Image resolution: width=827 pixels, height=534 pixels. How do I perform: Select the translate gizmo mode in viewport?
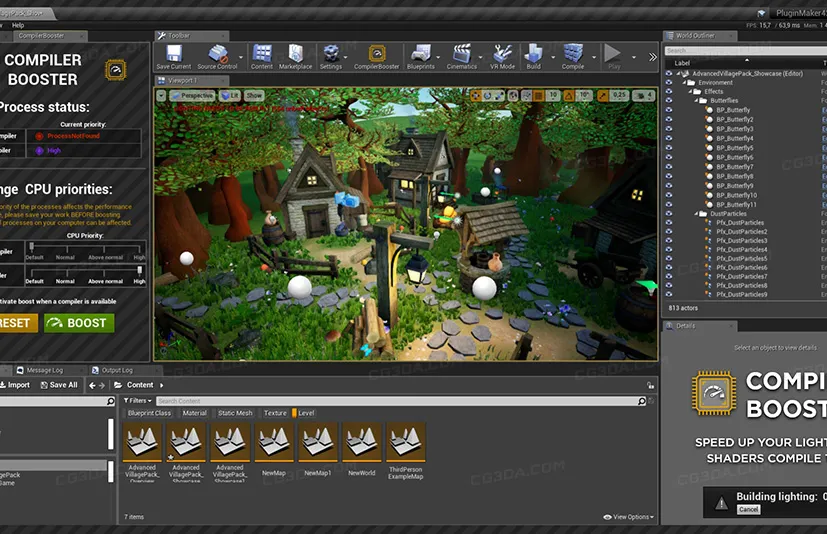pyautogui.click(x=476, y=96)
